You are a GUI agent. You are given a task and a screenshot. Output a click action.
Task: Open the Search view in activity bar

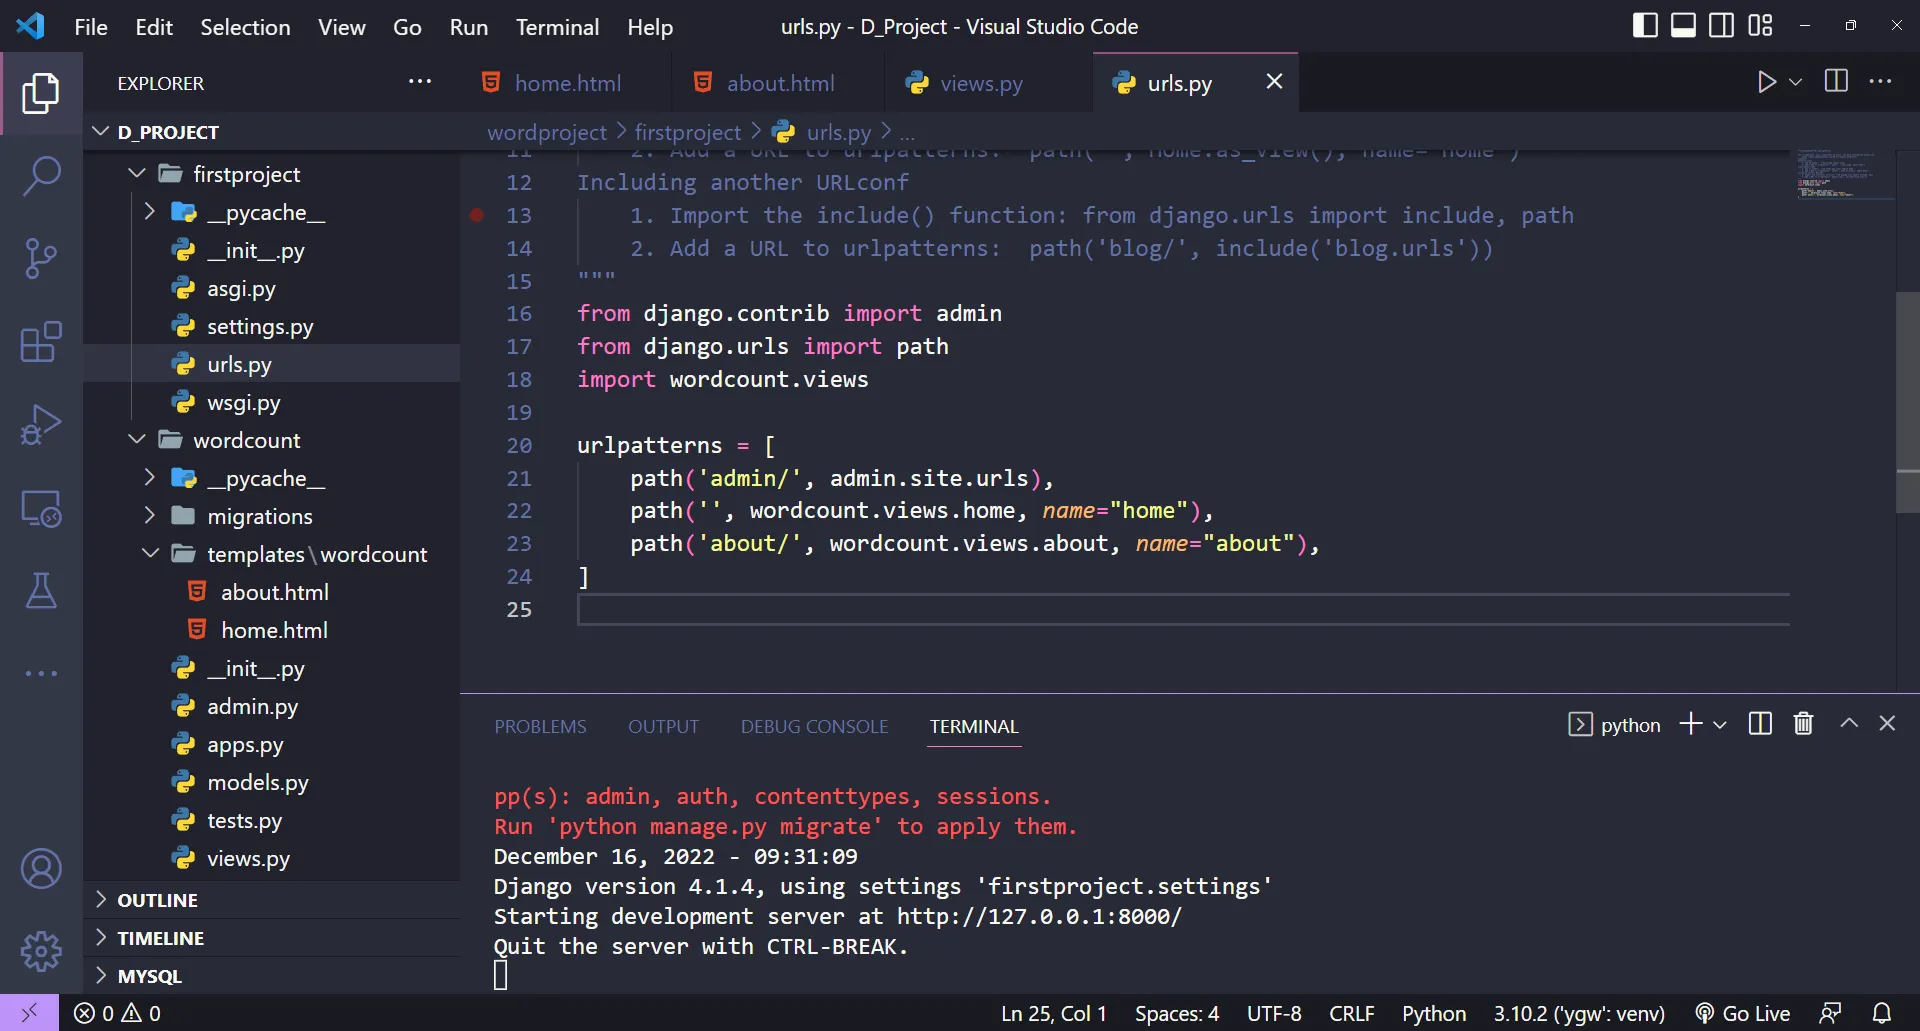click(41, 176)
